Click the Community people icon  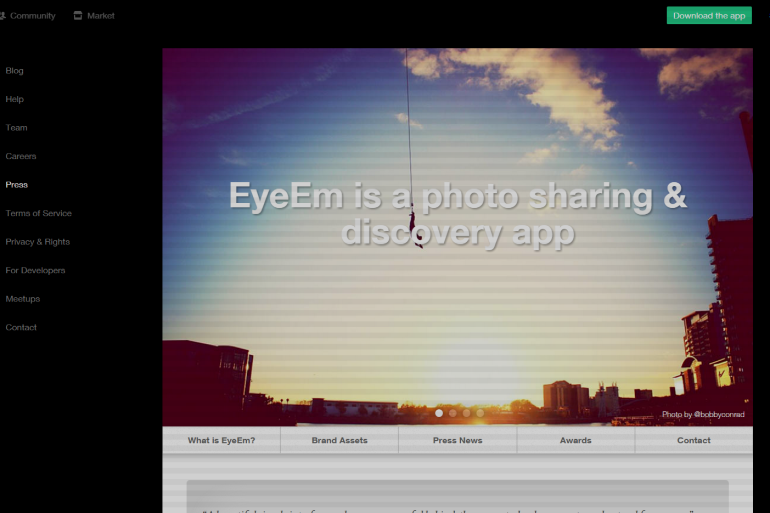2,16
